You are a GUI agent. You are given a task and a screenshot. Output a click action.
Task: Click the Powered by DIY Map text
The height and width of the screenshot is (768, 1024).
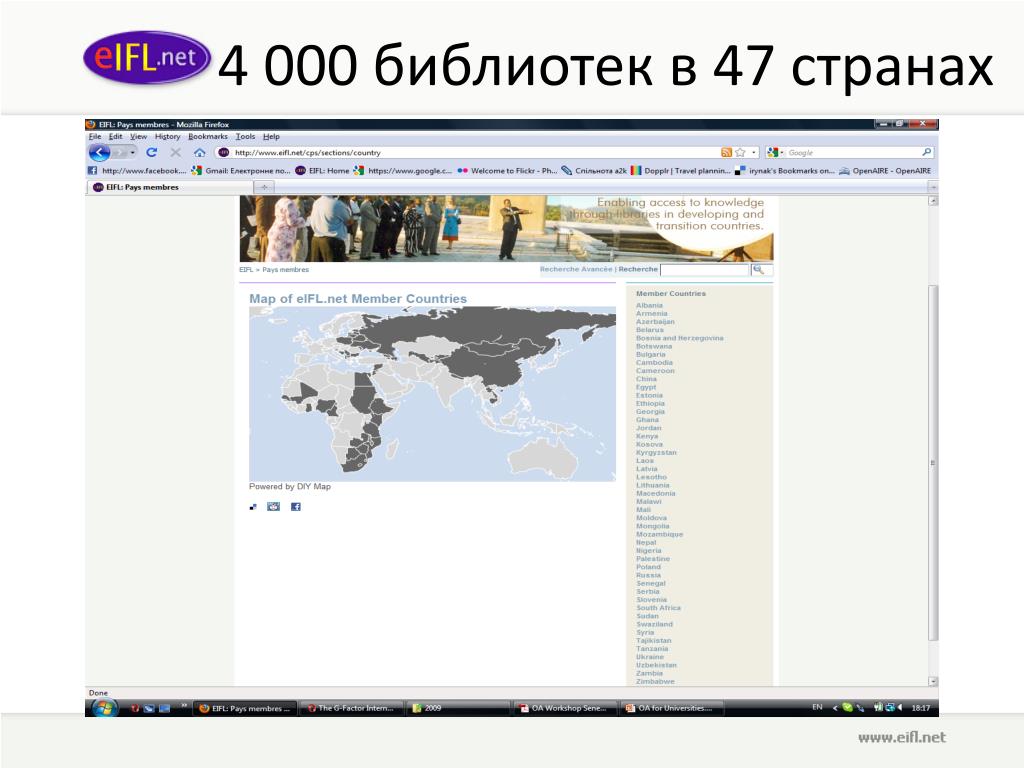290,487
